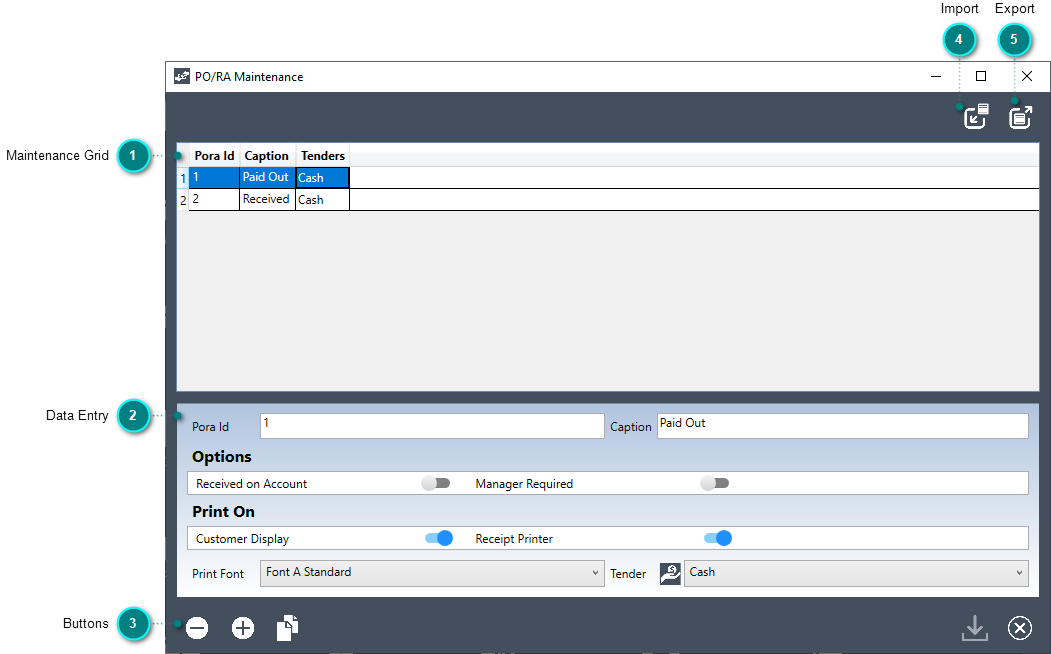Disable the Customer Display toggle
The height and width of the screenshot is (654, 1051).
pyautogui.click(x=439, y=538)
